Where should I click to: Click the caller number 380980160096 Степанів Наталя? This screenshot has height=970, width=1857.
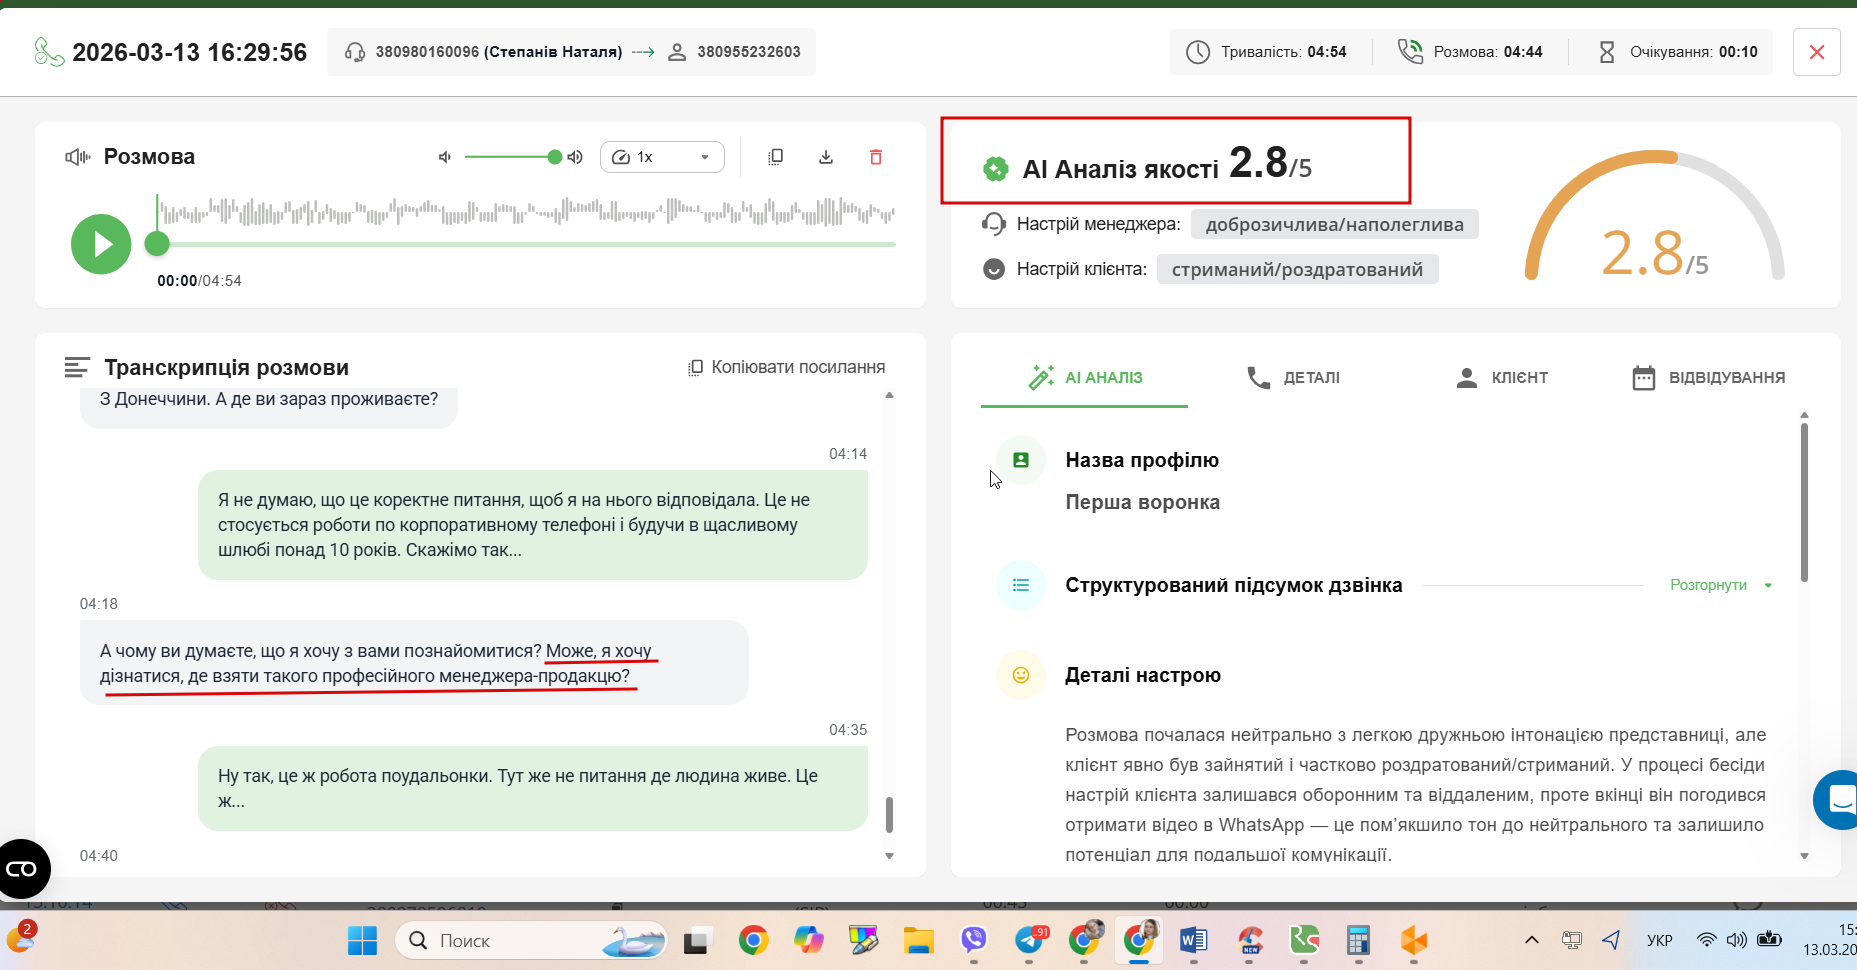point(499,52)
